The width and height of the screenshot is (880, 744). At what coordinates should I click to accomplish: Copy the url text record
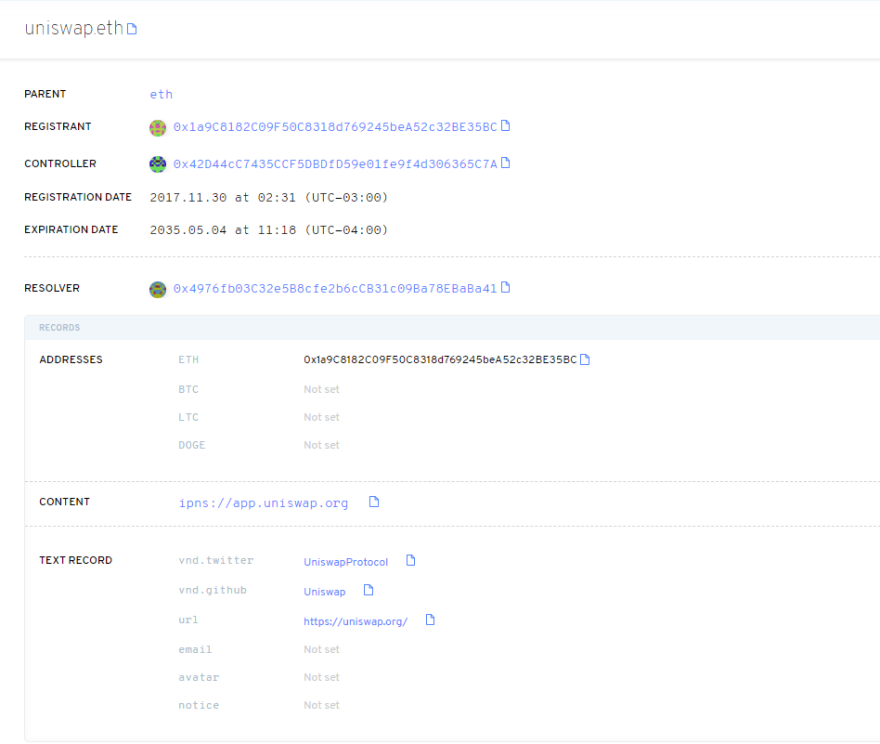(x=430, y=620)
